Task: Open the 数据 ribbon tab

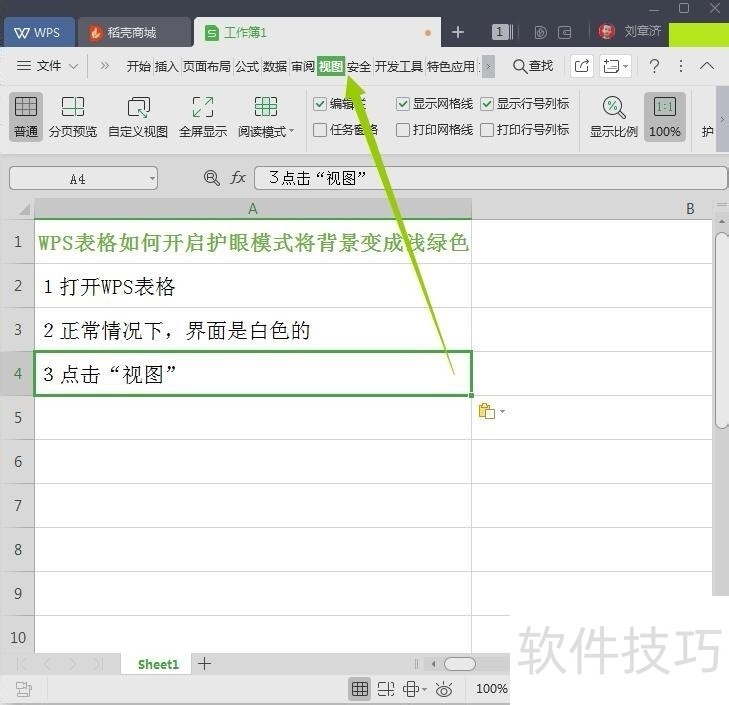Action: coord(275,66)
